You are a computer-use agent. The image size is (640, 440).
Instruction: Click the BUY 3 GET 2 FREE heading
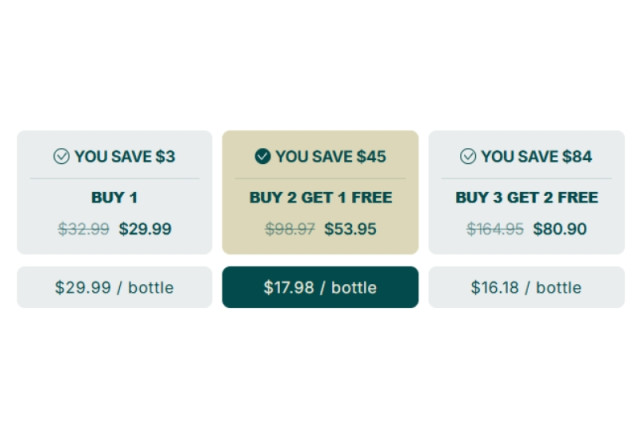pyautogui.click(x=526, y=197)
